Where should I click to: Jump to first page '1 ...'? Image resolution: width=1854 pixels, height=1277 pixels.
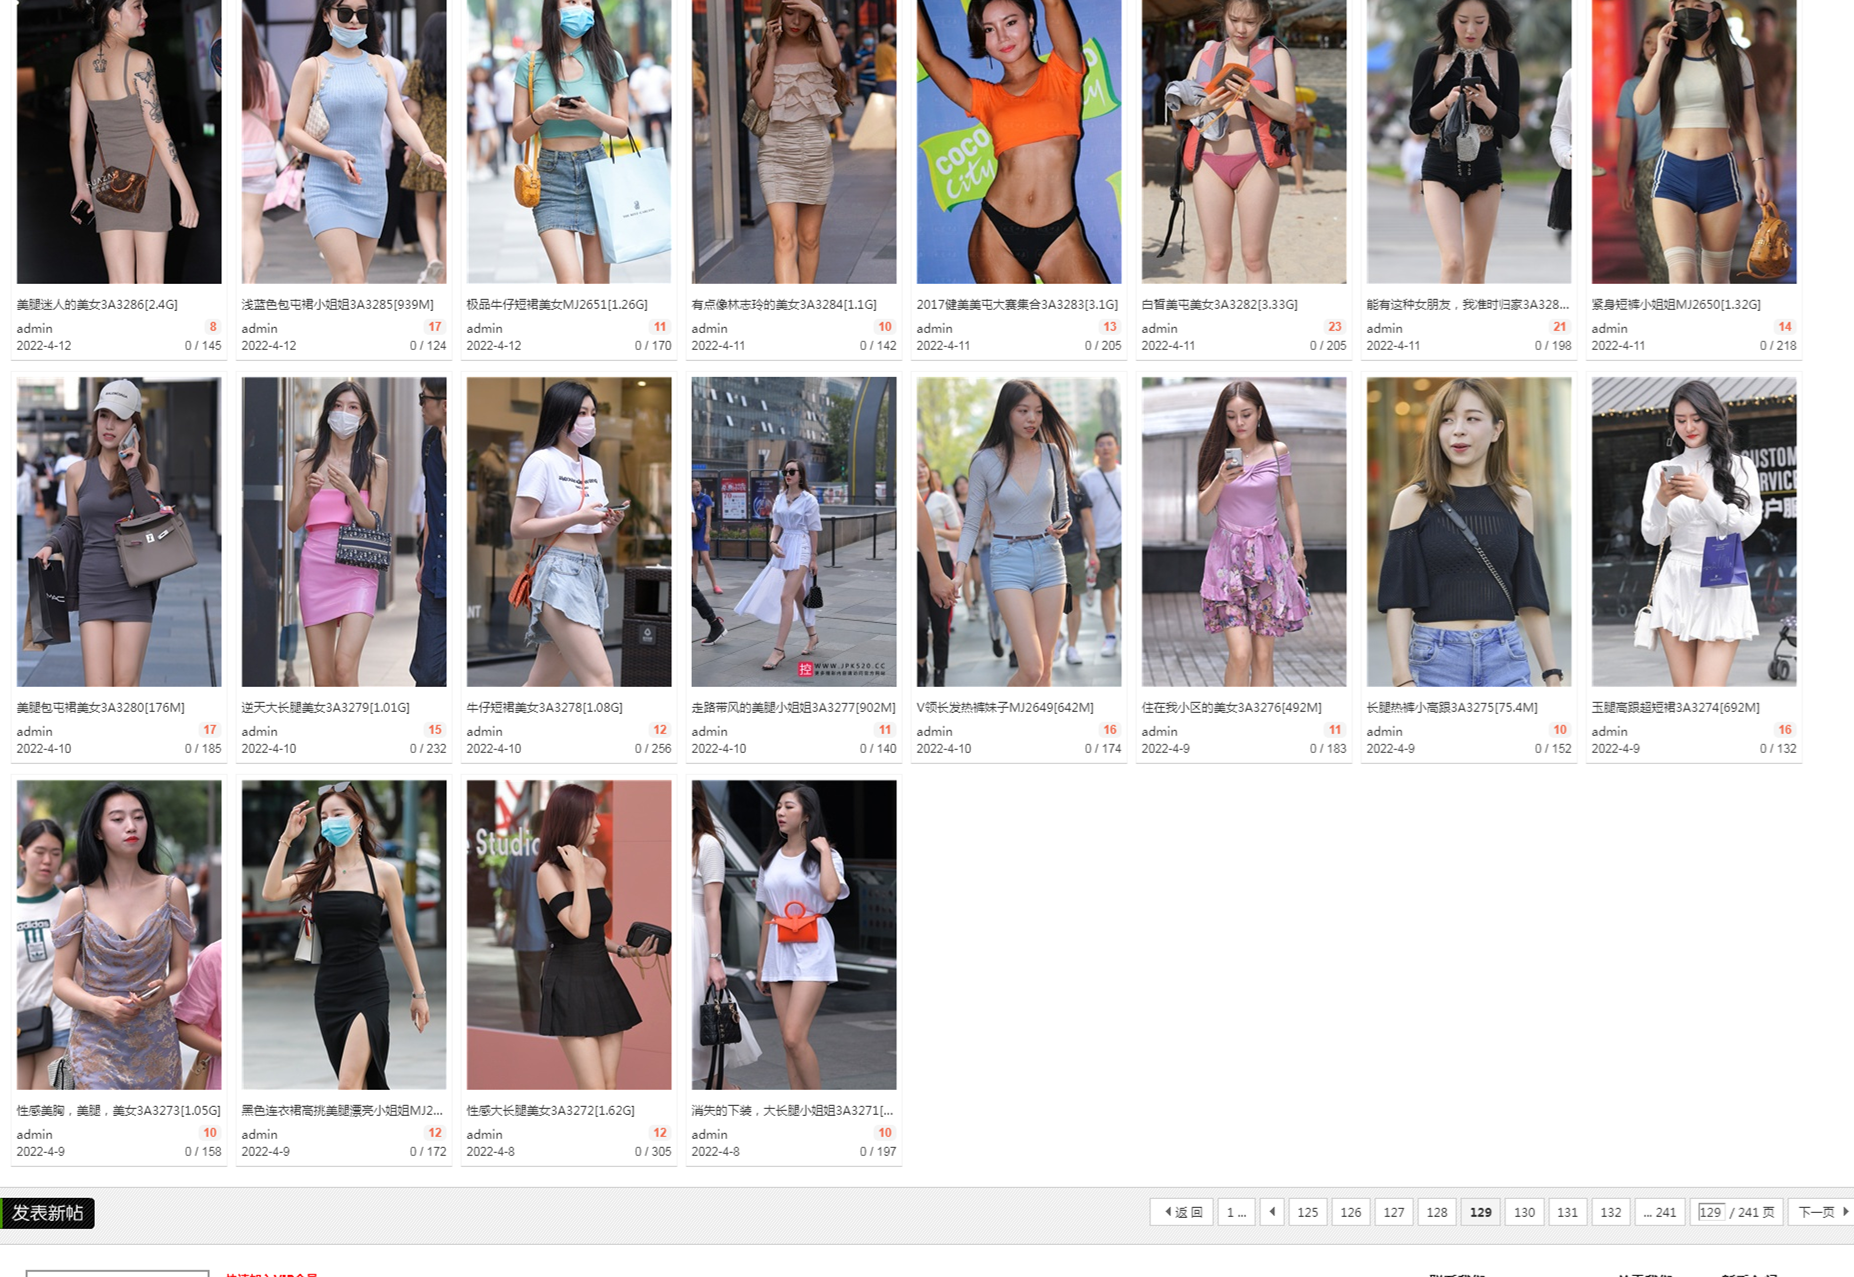click(x=1236, y=1212)
